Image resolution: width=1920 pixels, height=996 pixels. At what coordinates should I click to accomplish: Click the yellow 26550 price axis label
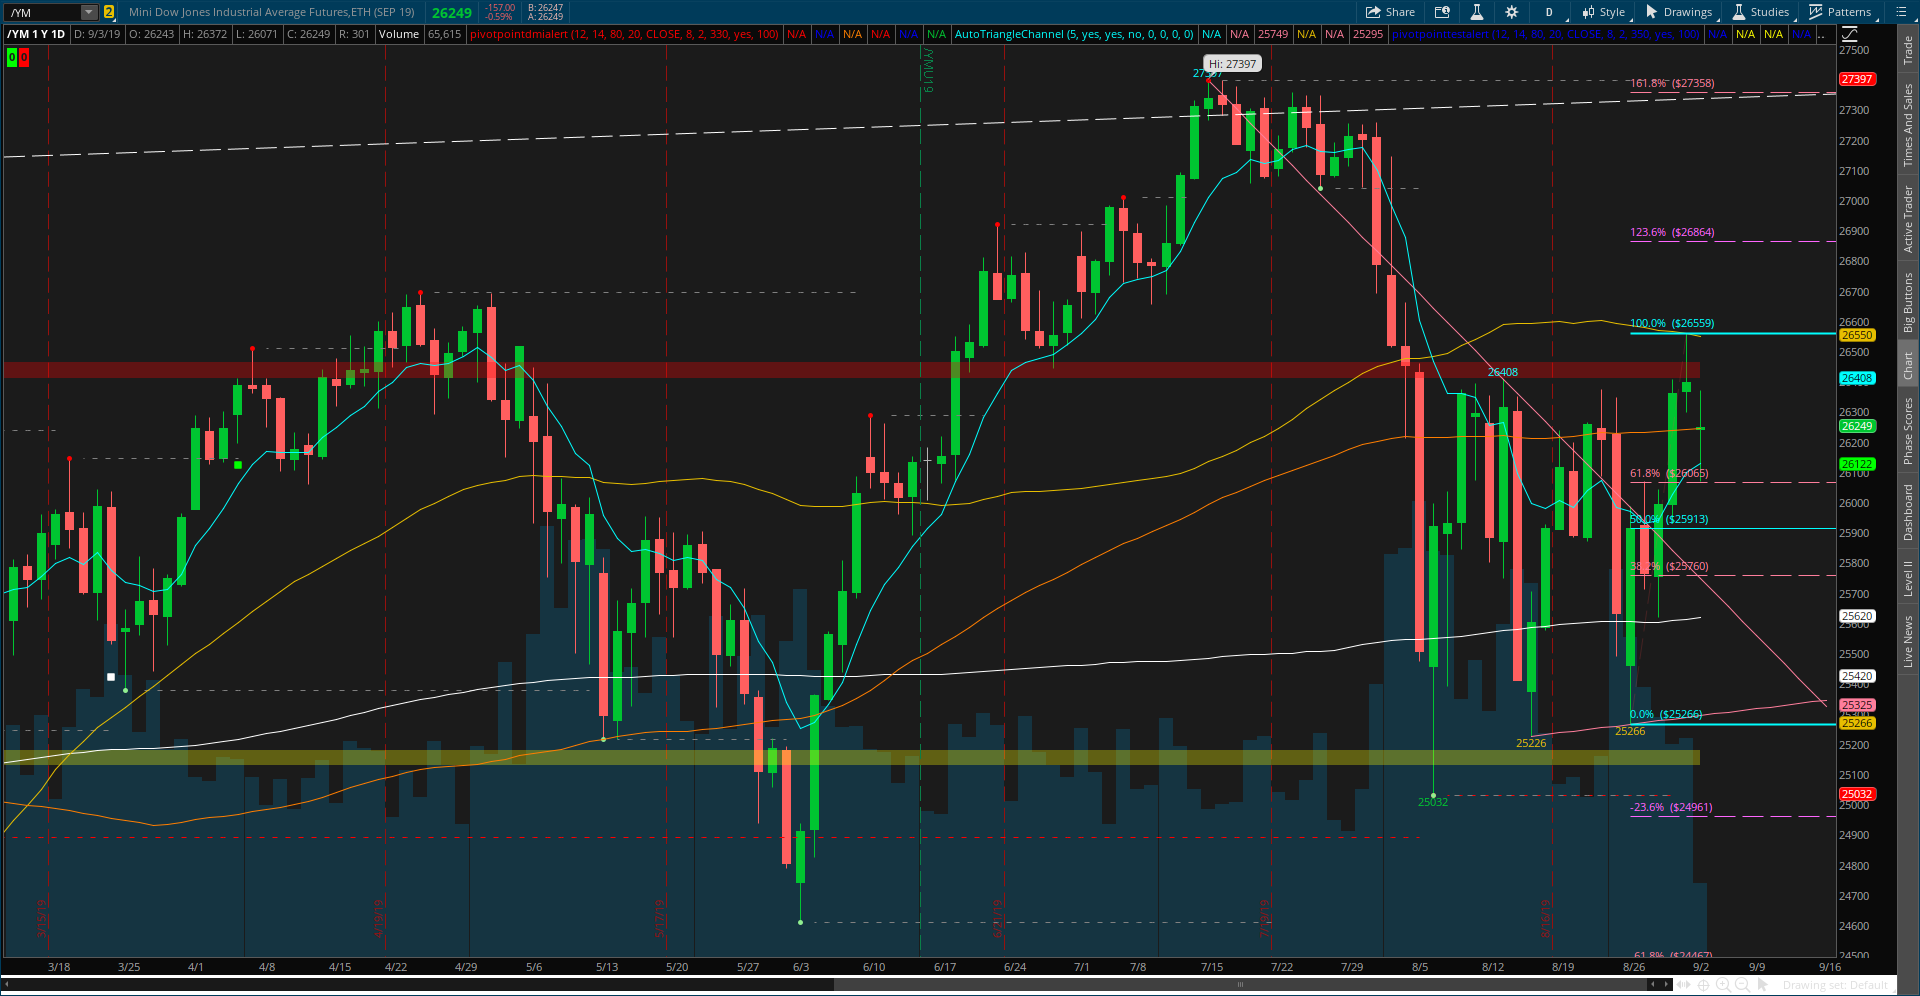click(1857, 335)
